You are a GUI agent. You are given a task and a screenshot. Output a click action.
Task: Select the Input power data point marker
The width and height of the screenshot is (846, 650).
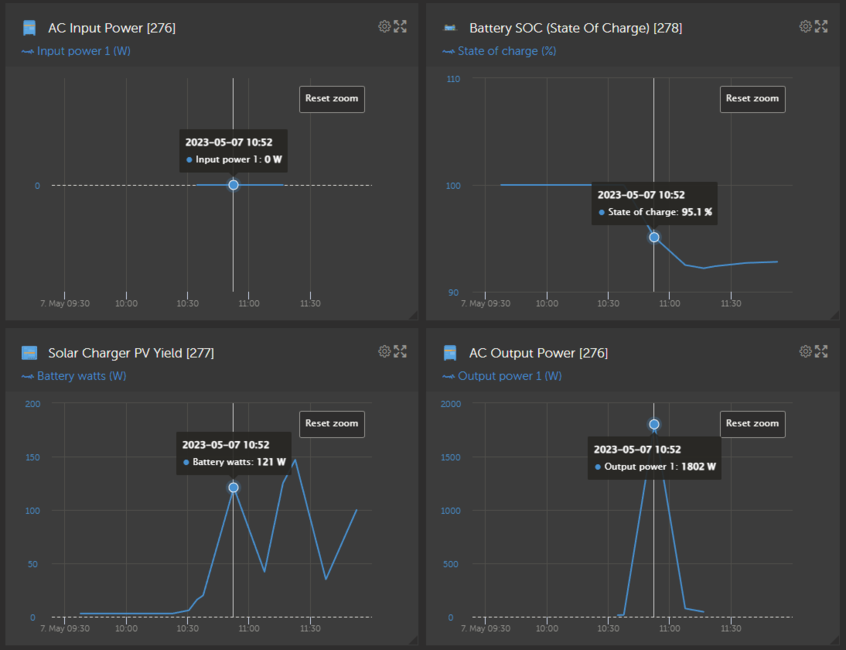tap(233, 185)
